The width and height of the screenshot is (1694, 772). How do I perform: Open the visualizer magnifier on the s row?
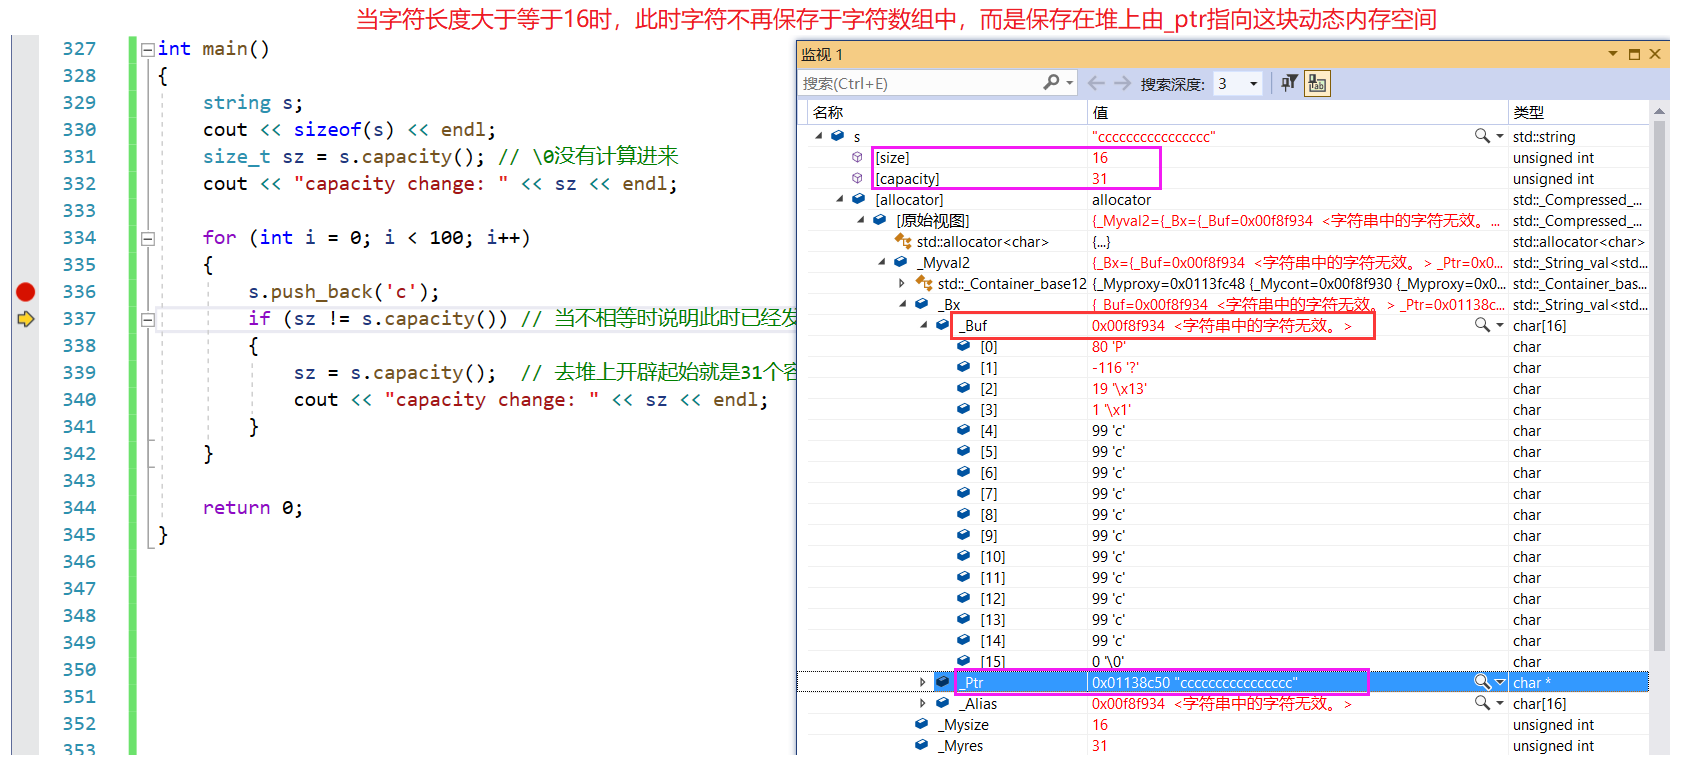pyautogui.click(x=1482, y=135)
